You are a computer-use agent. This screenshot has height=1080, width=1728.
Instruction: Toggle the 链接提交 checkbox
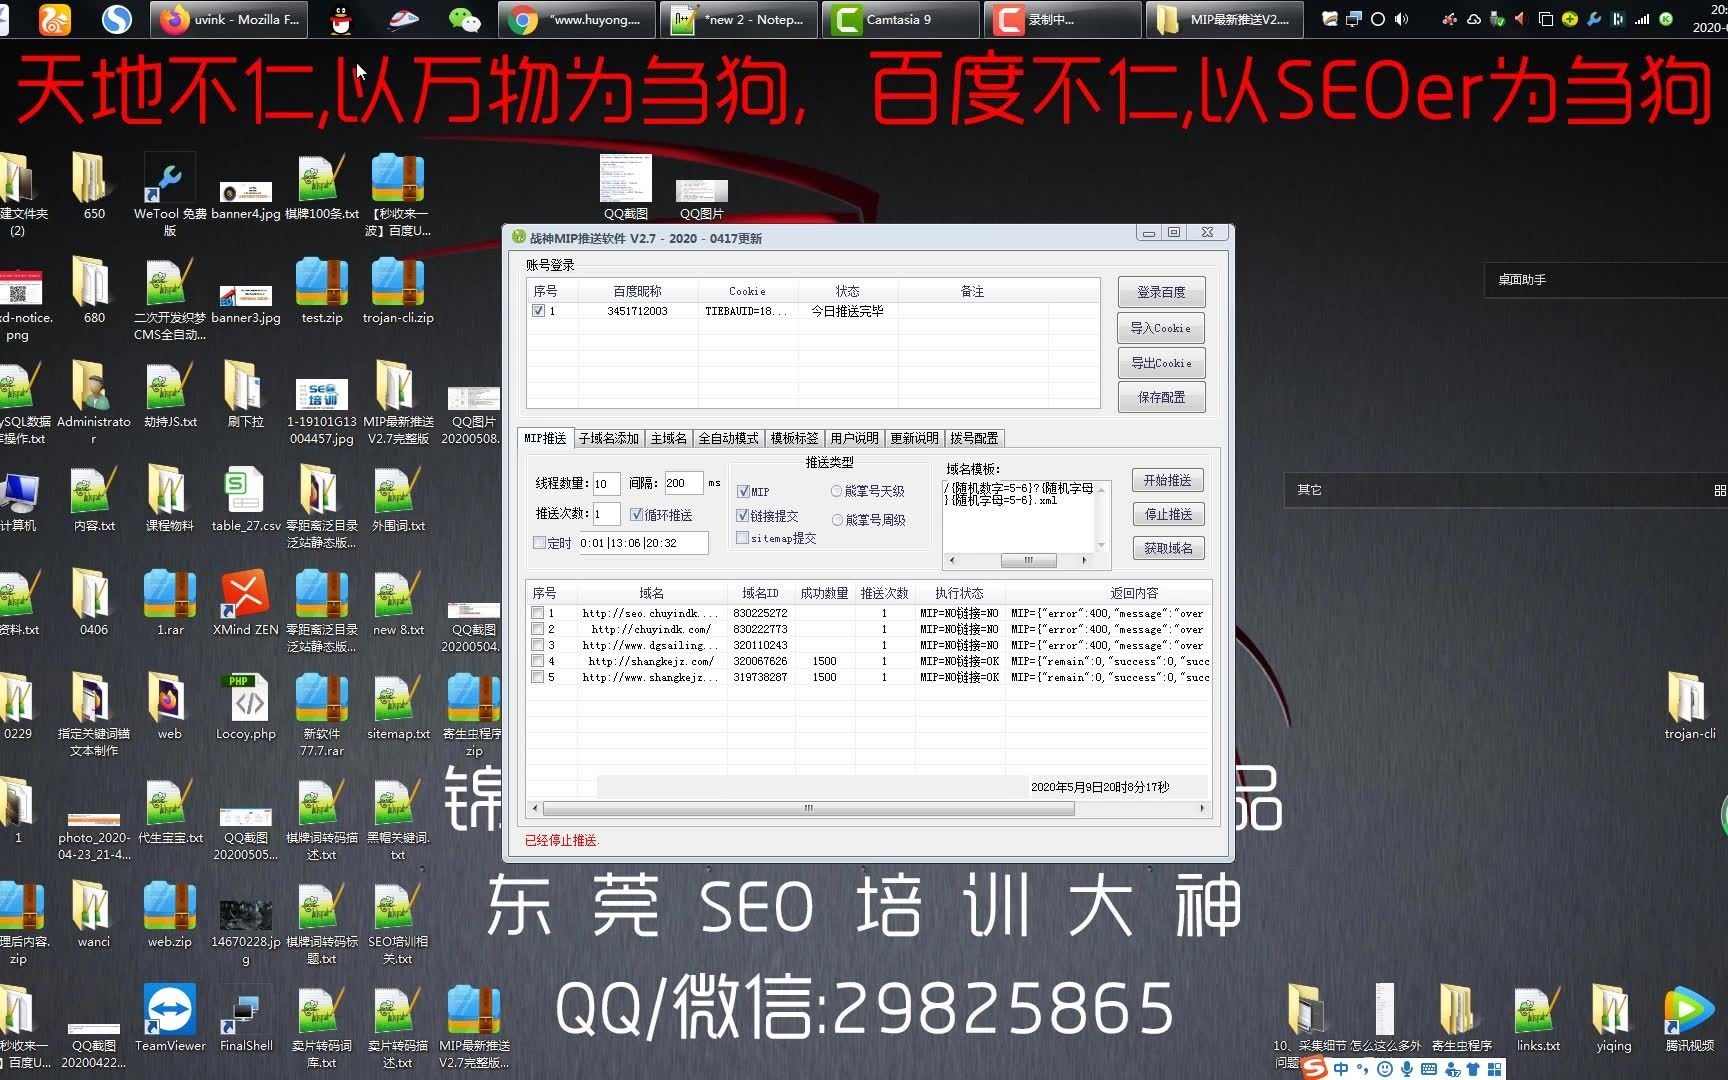click(x=743, y=515)
